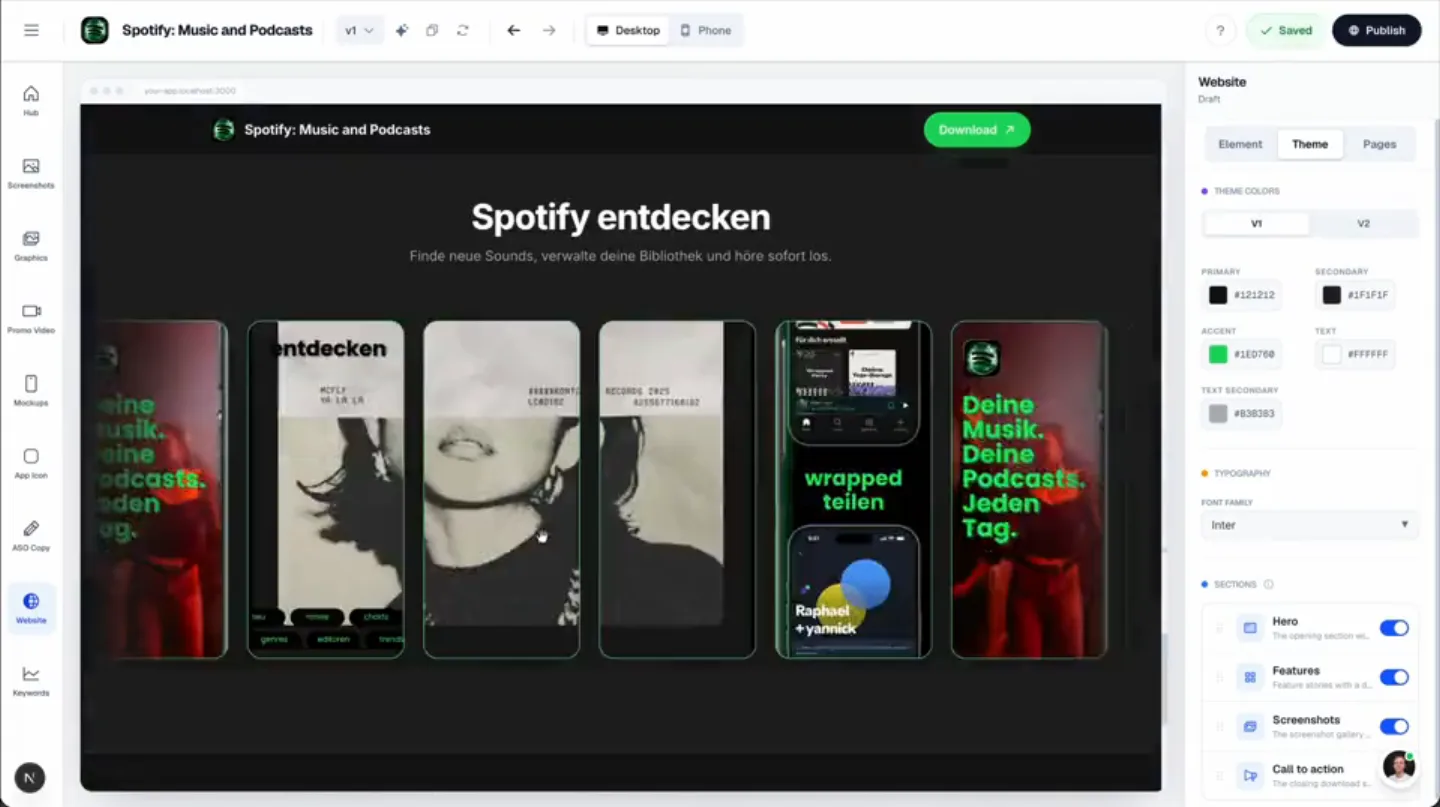Image resolution: width=1440 pixels, height=807 pixels.
Task: Click the Hero row drag handle
Action: point(1219,628)
